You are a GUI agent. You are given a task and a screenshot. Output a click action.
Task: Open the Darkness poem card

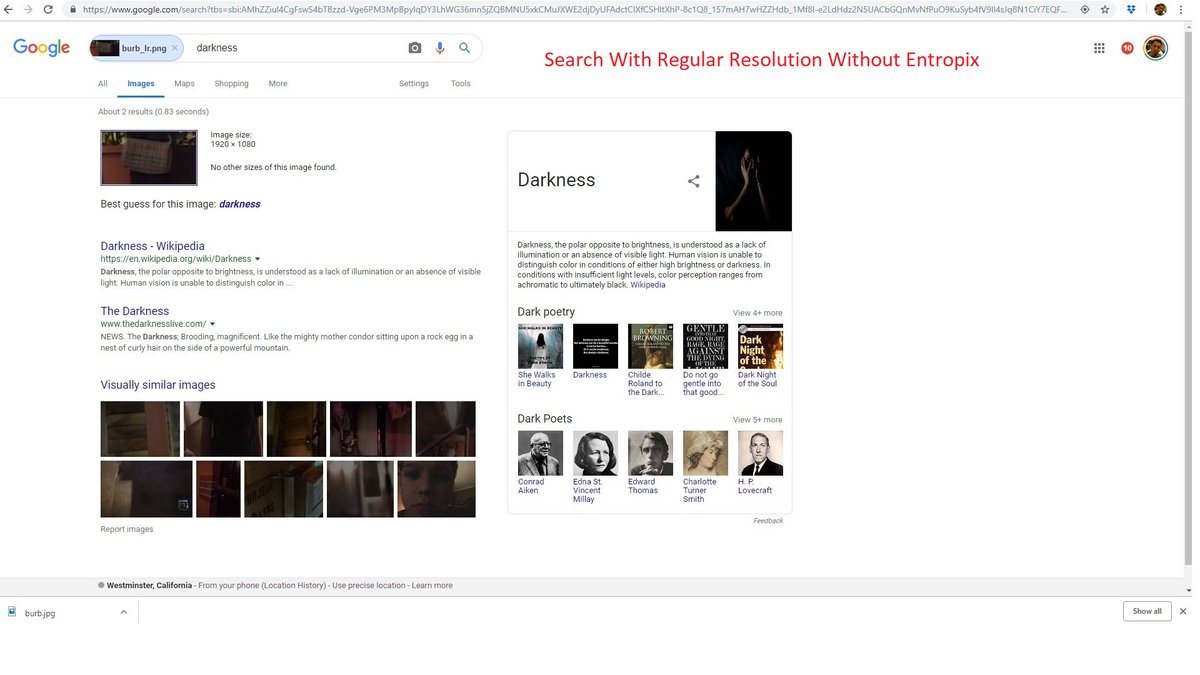(595, 352)
